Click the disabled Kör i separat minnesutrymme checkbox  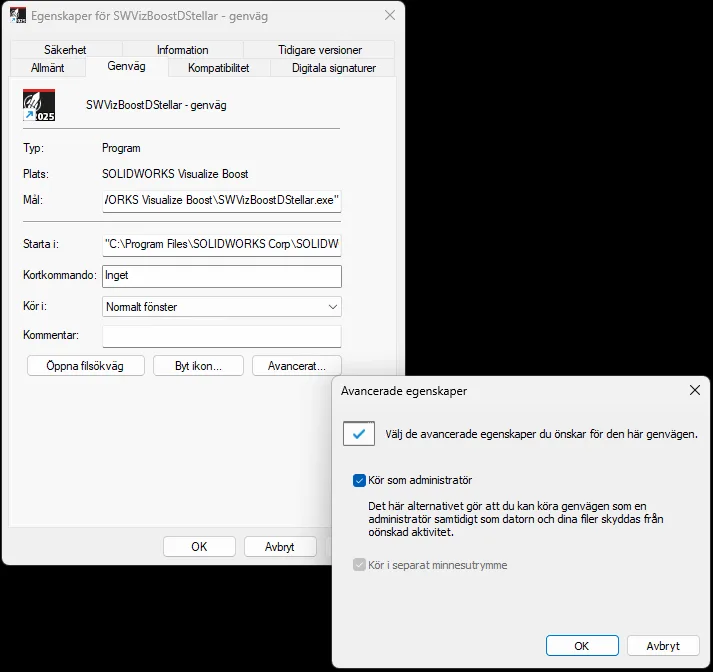(359, 565)
